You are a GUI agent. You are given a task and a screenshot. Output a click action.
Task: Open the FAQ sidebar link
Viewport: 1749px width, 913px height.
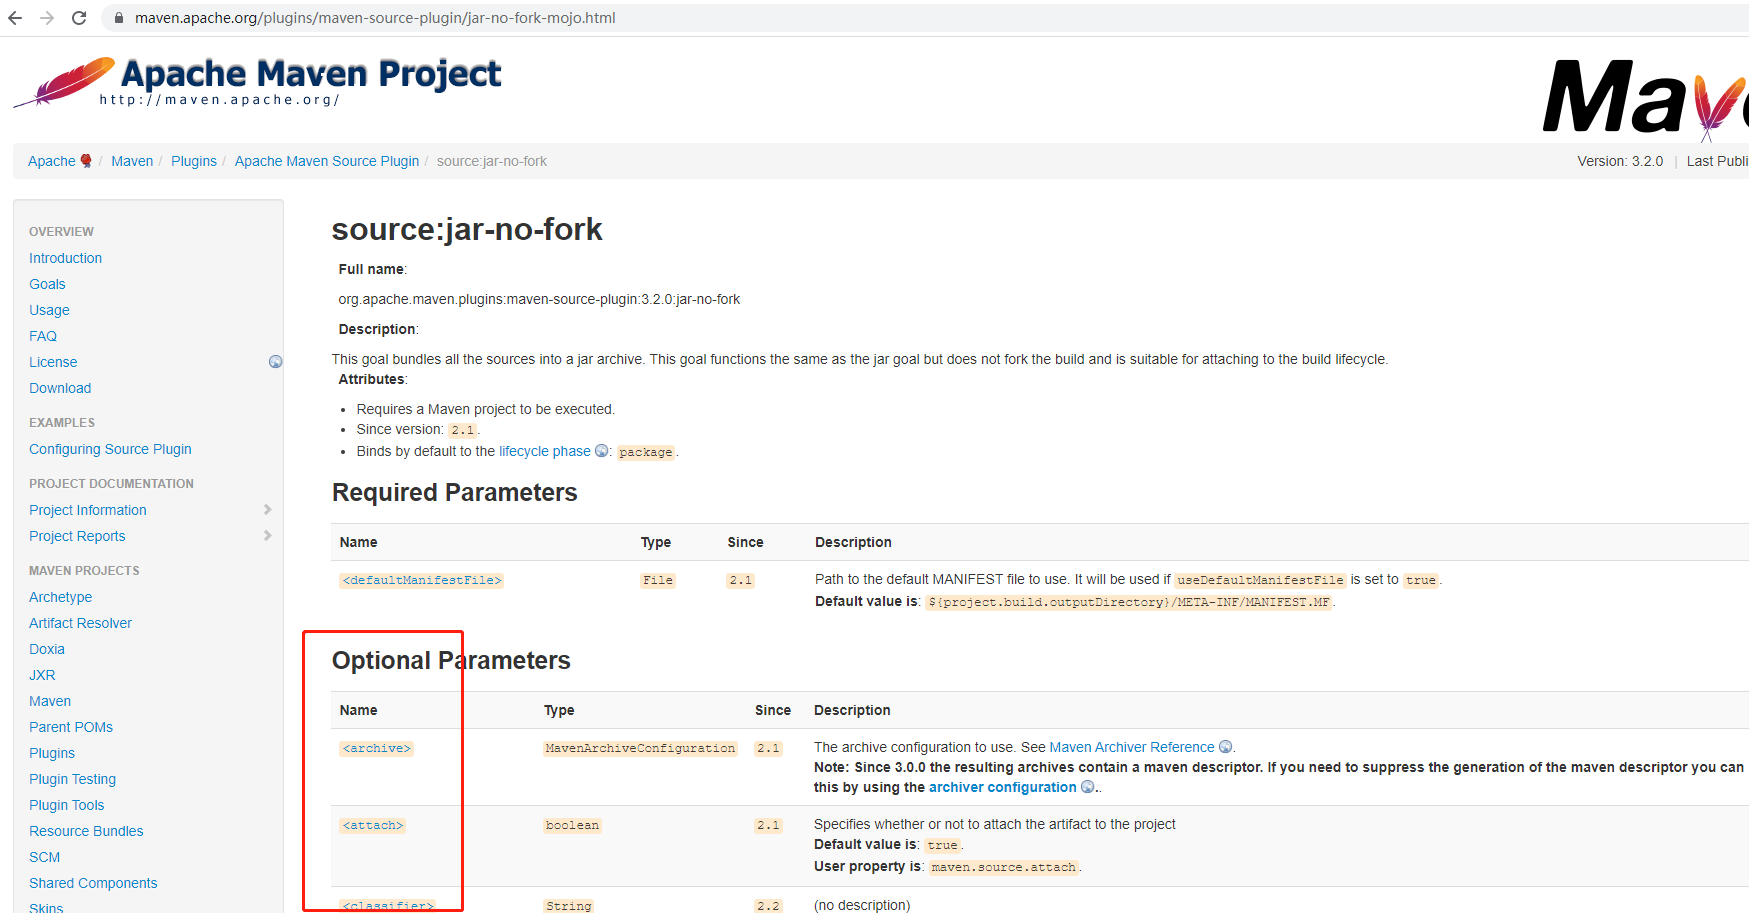pos(43,336)
